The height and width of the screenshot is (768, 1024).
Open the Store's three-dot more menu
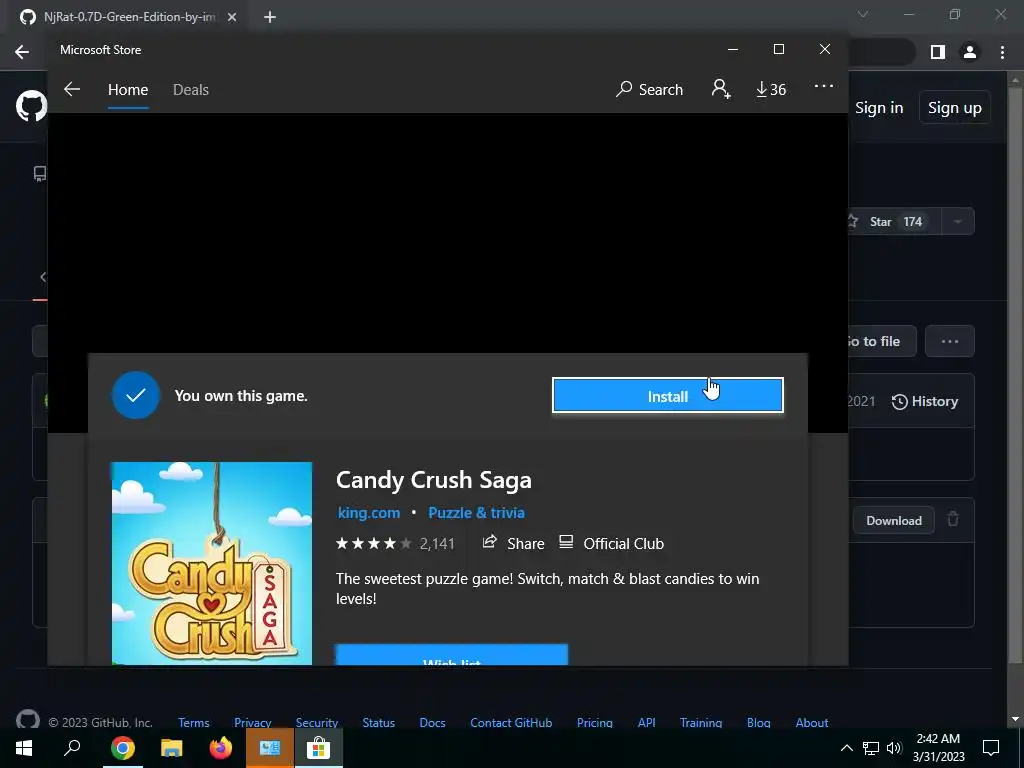point(824,86)
